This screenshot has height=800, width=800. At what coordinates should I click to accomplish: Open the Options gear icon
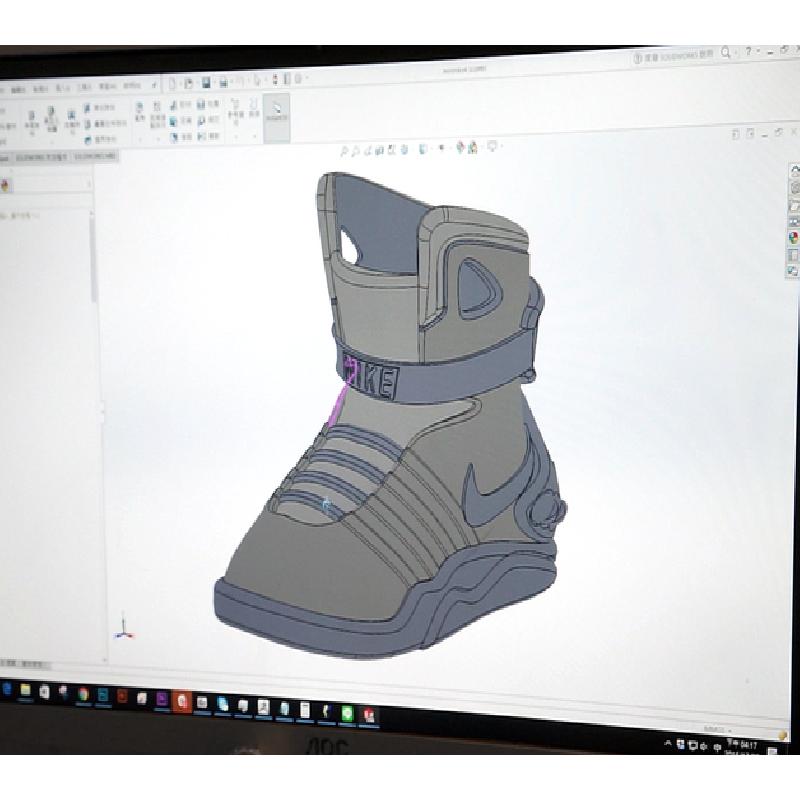pos(298,79)
